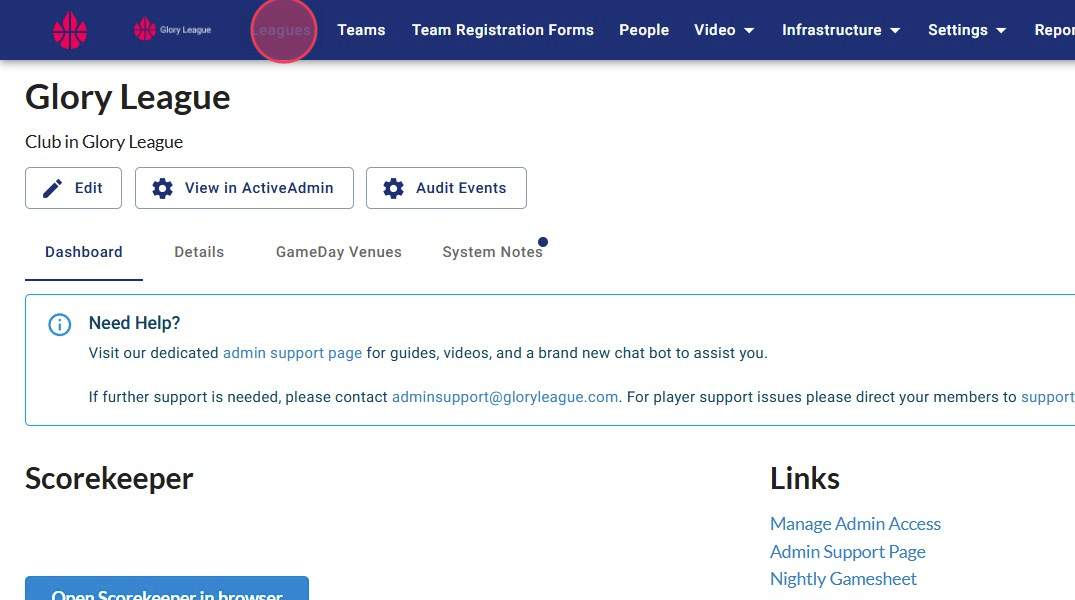Image resolution: width=1075 pixels, height=600 pixels.
Task: Click Open Scorekeeper in browser button
Action: [167, 588]
